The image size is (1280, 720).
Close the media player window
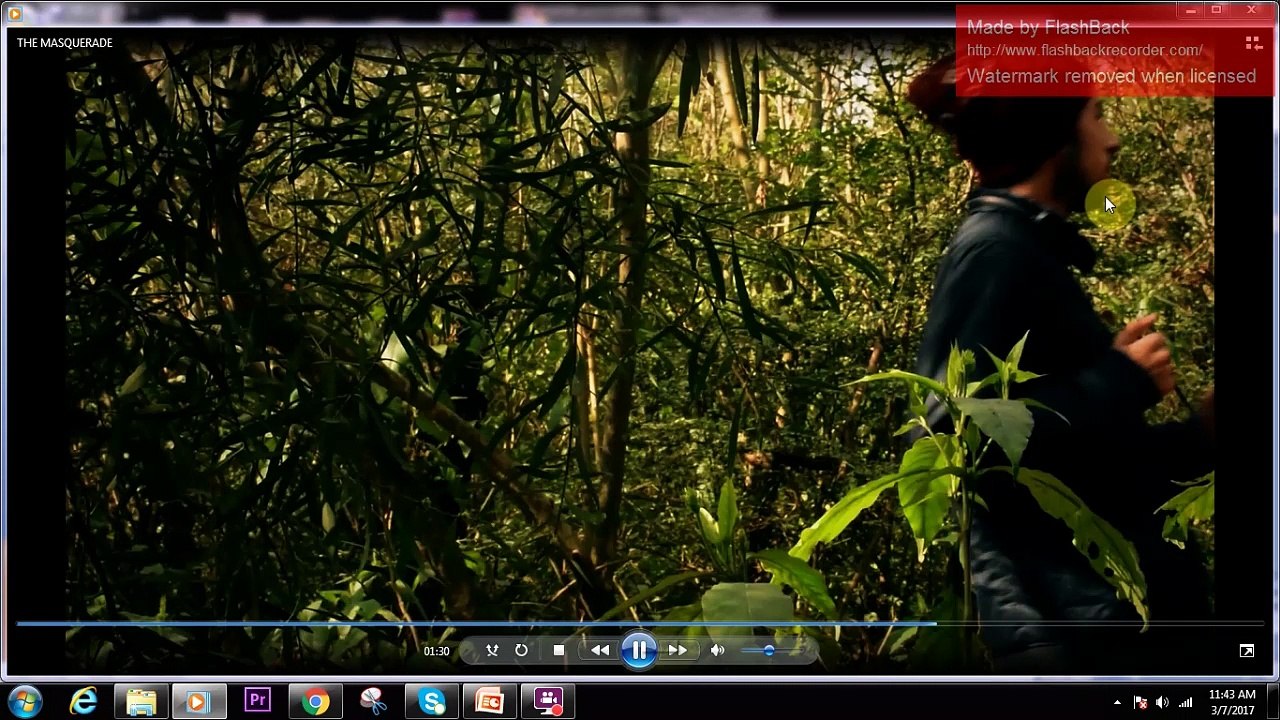coord(1251,10)
